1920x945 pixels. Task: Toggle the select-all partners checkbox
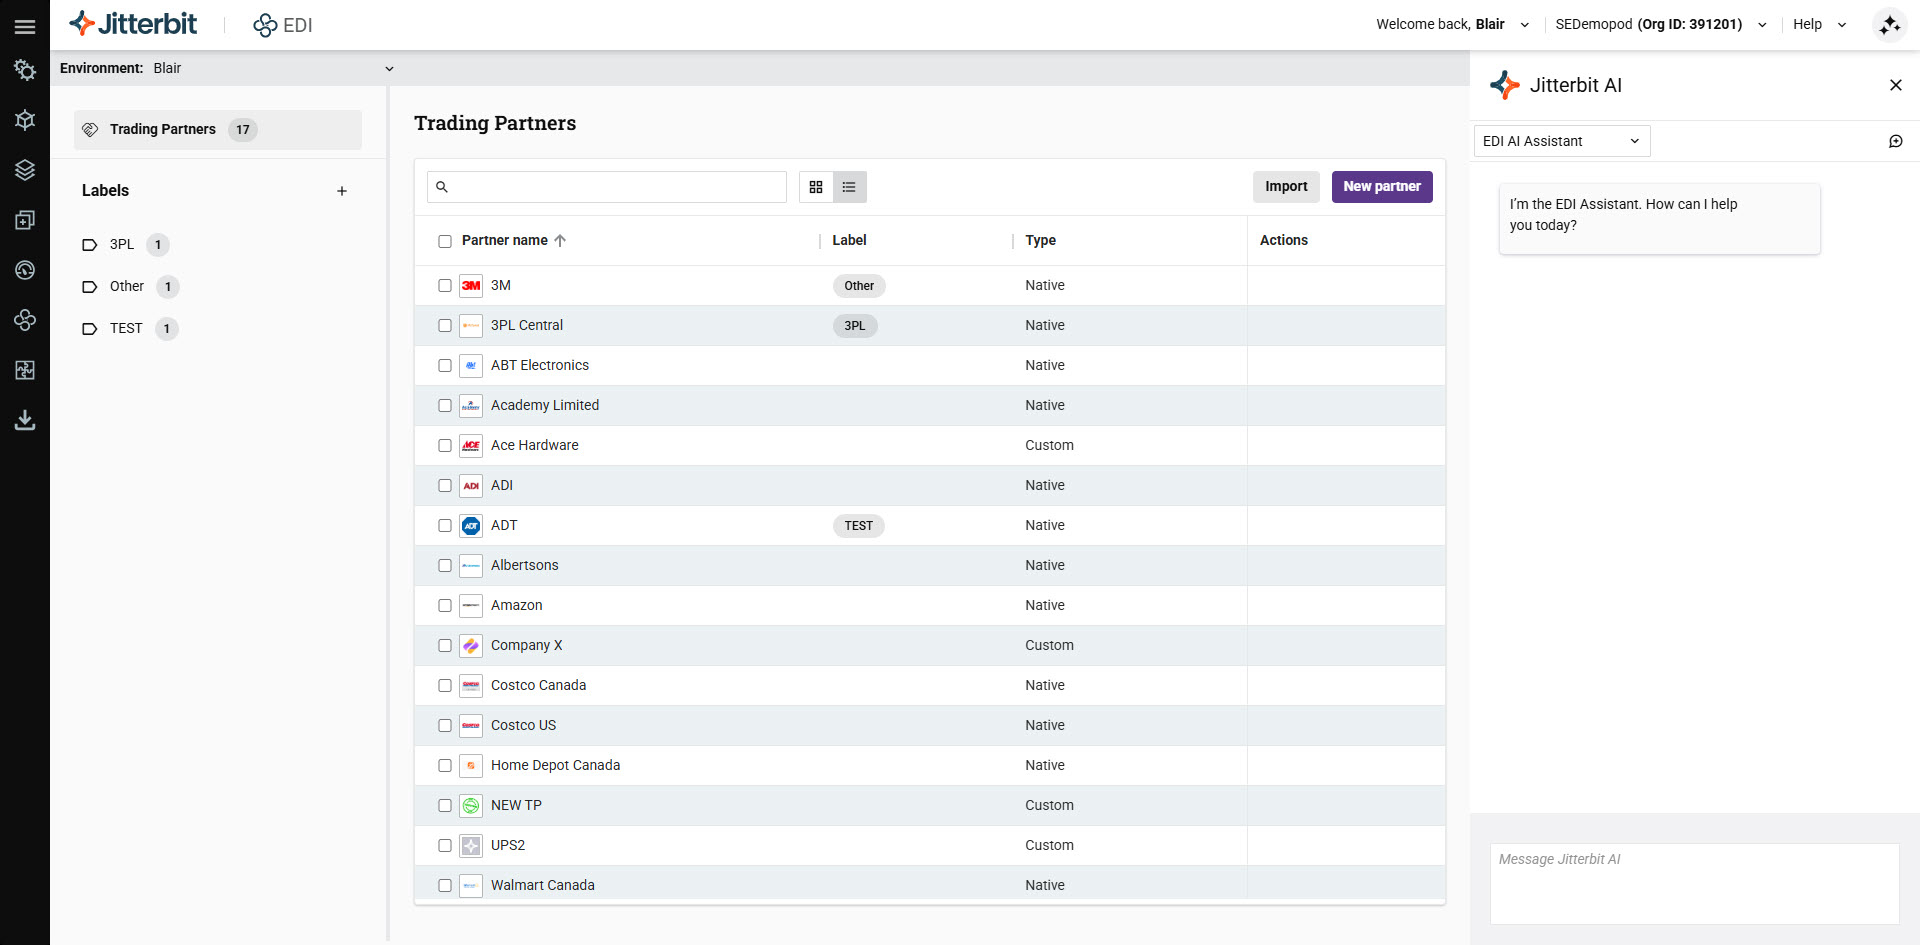click(445, 241)
